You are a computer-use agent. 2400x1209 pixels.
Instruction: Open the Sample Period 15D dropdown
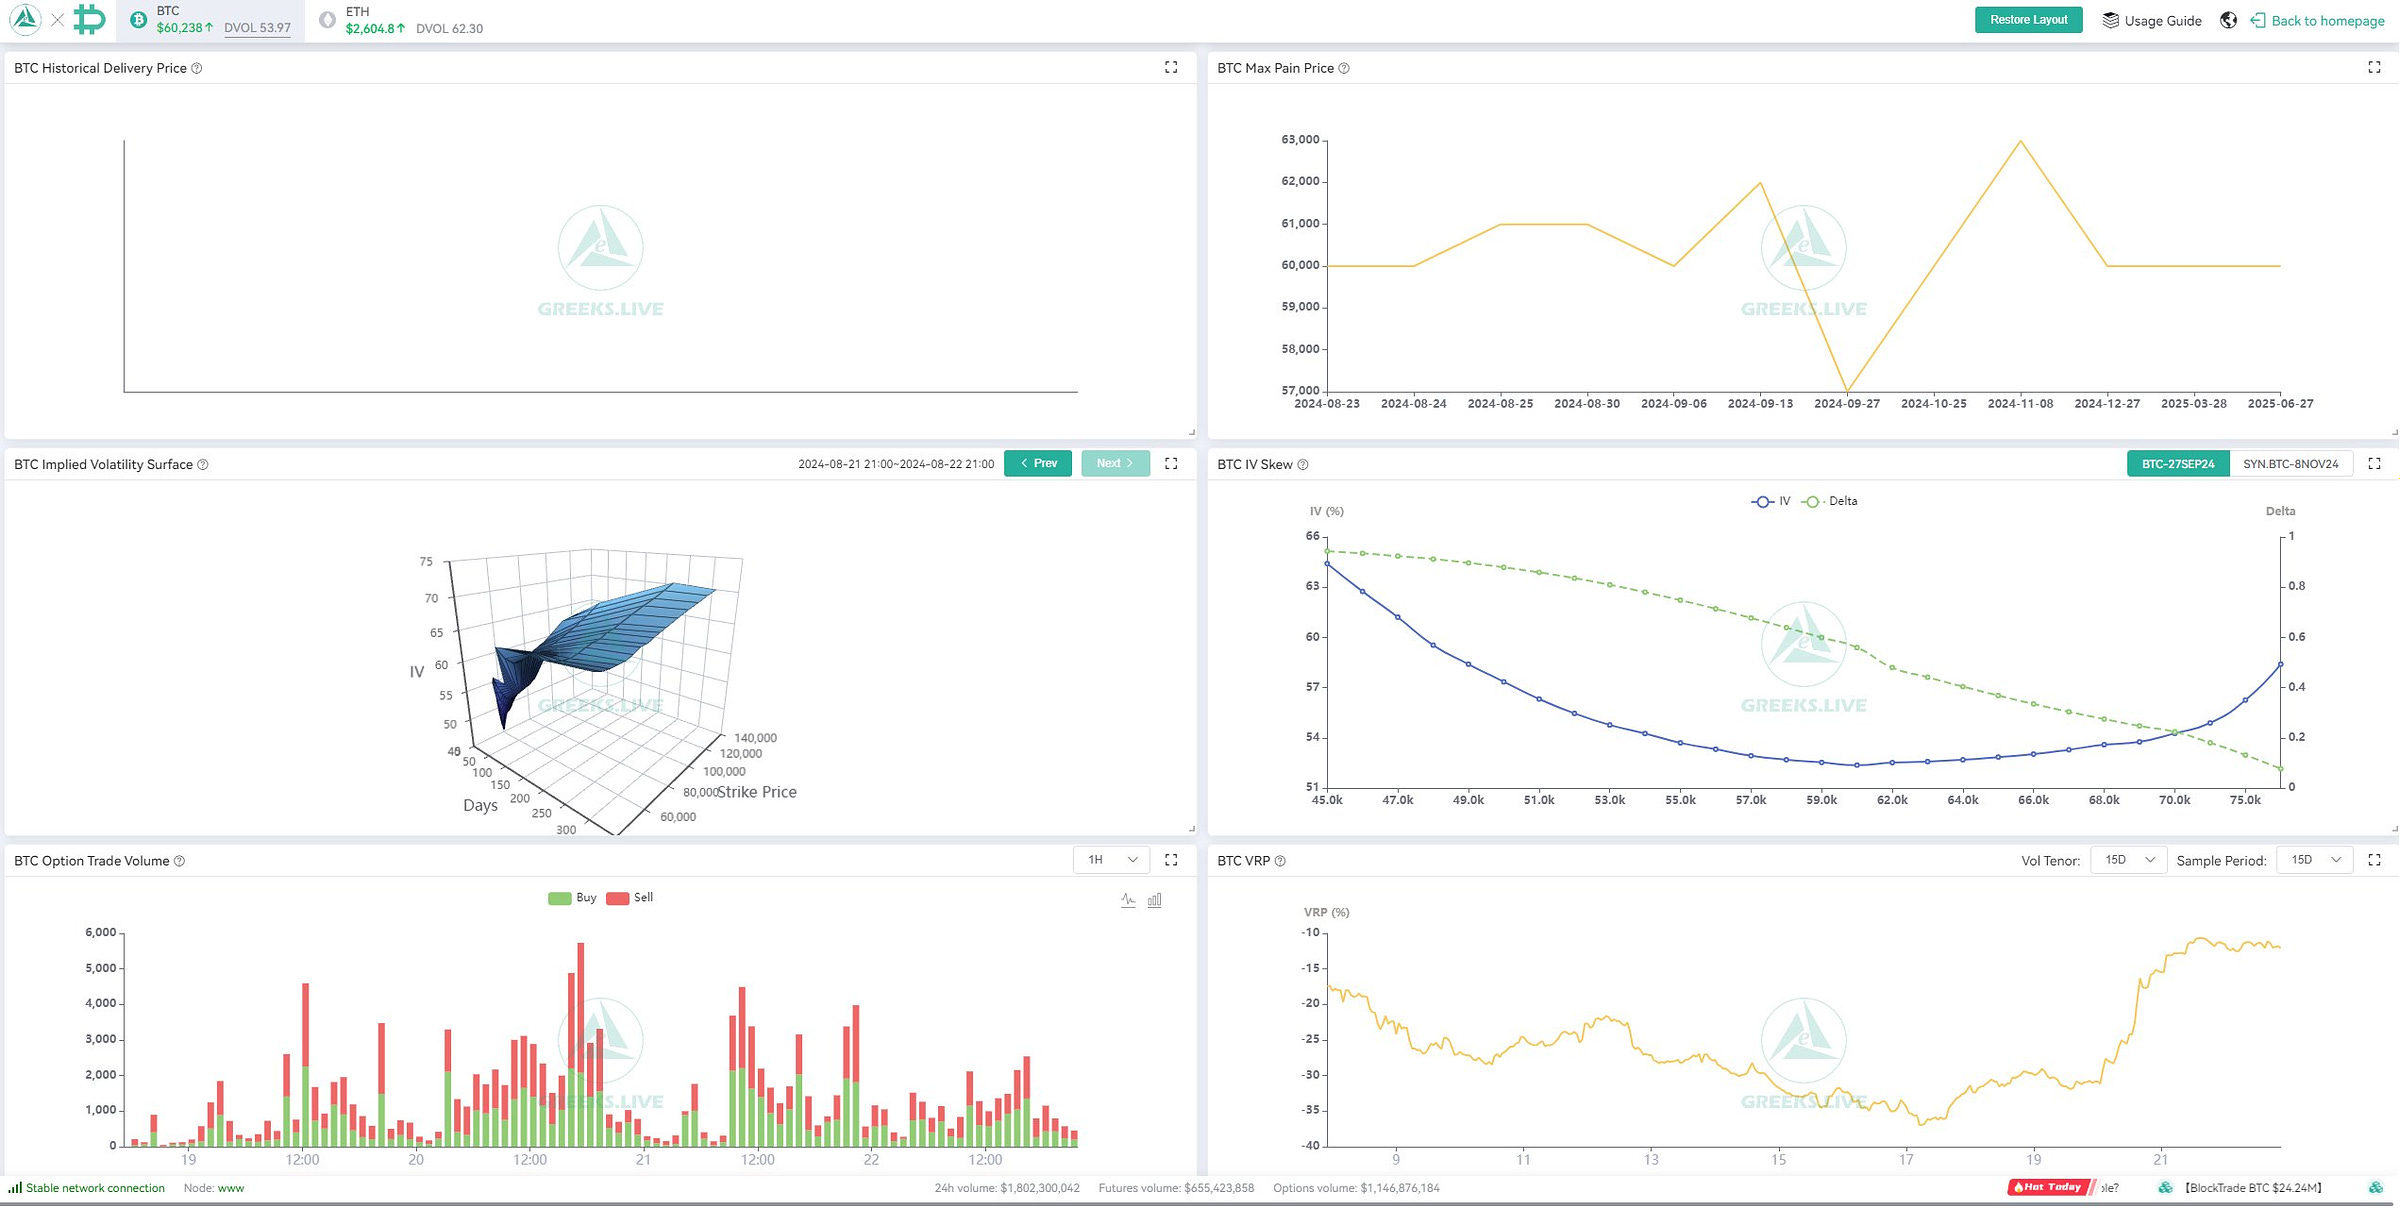[2314, 859]
